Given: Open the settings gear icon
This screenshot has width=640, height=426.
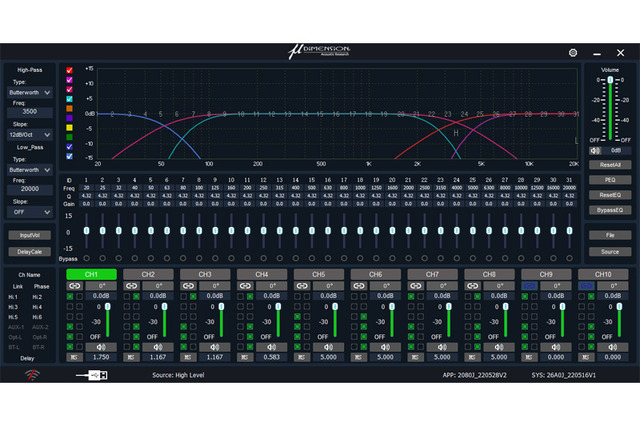Looking at the screenshot, I should point(573,52).
